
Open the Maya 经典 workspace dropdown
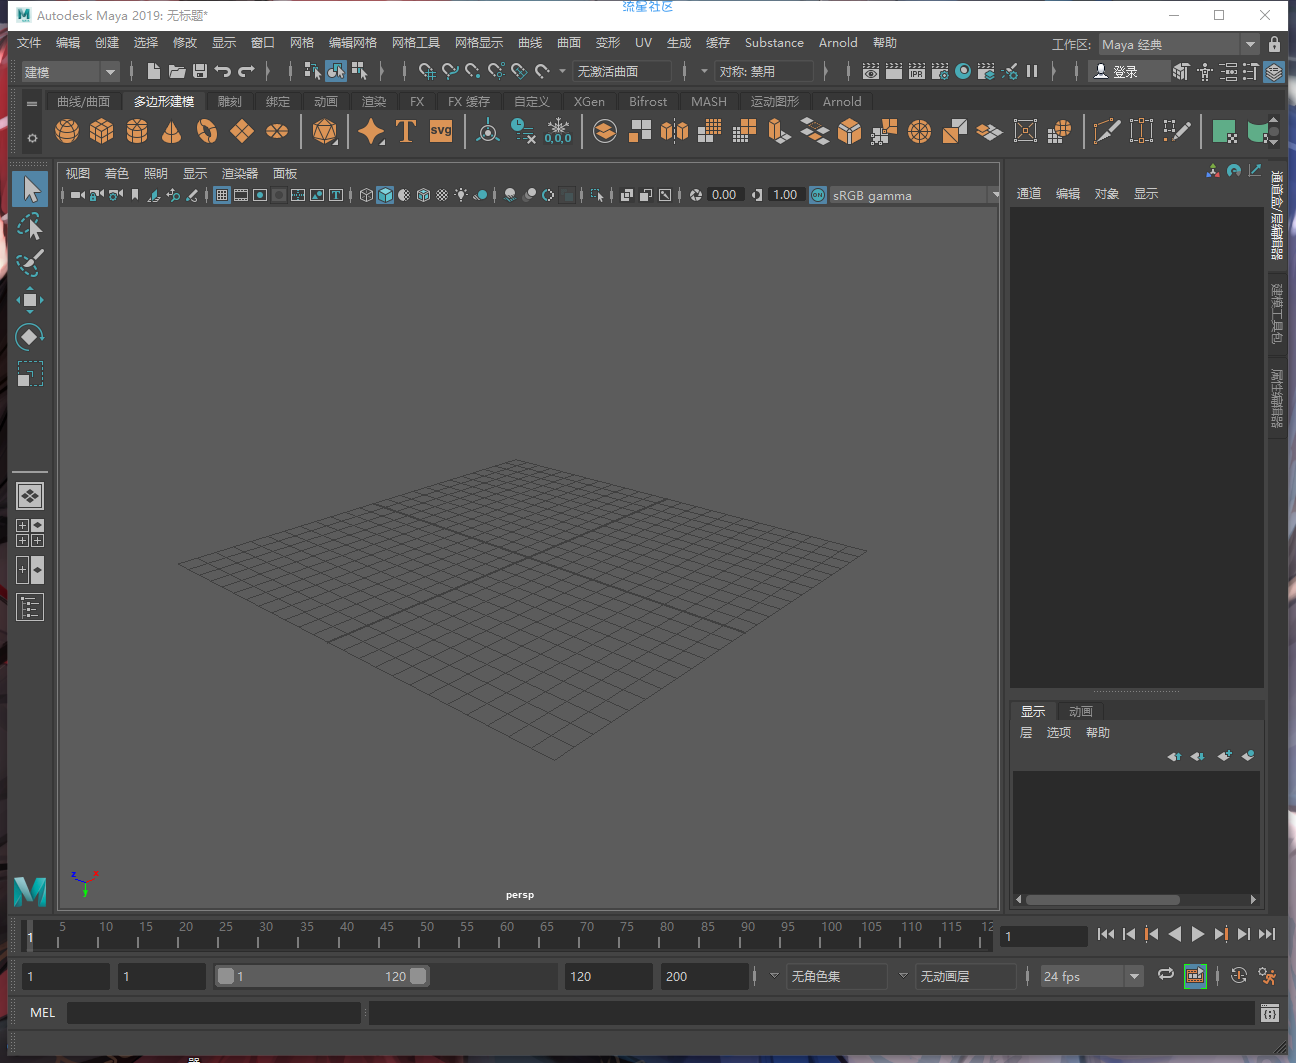coord(1178,44)
